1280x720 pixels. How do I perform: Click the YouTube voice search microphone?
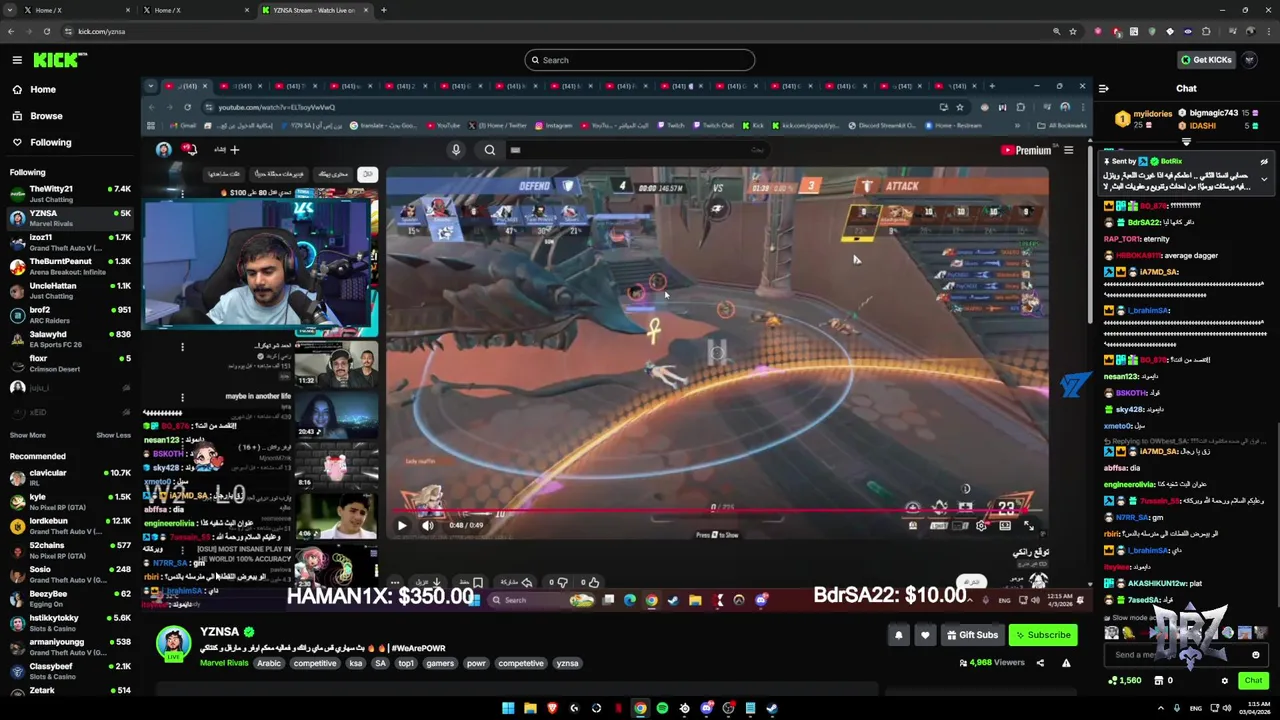pyautogui.click(x=456, y=150)
